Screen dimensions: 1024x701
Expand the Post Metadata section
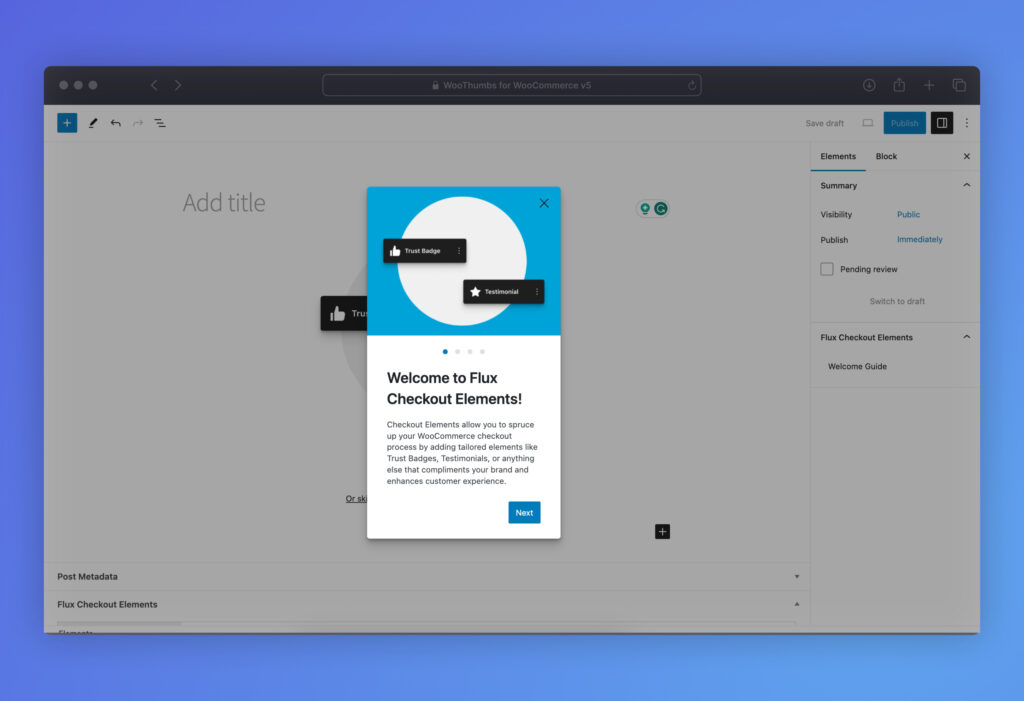(796, 576)
